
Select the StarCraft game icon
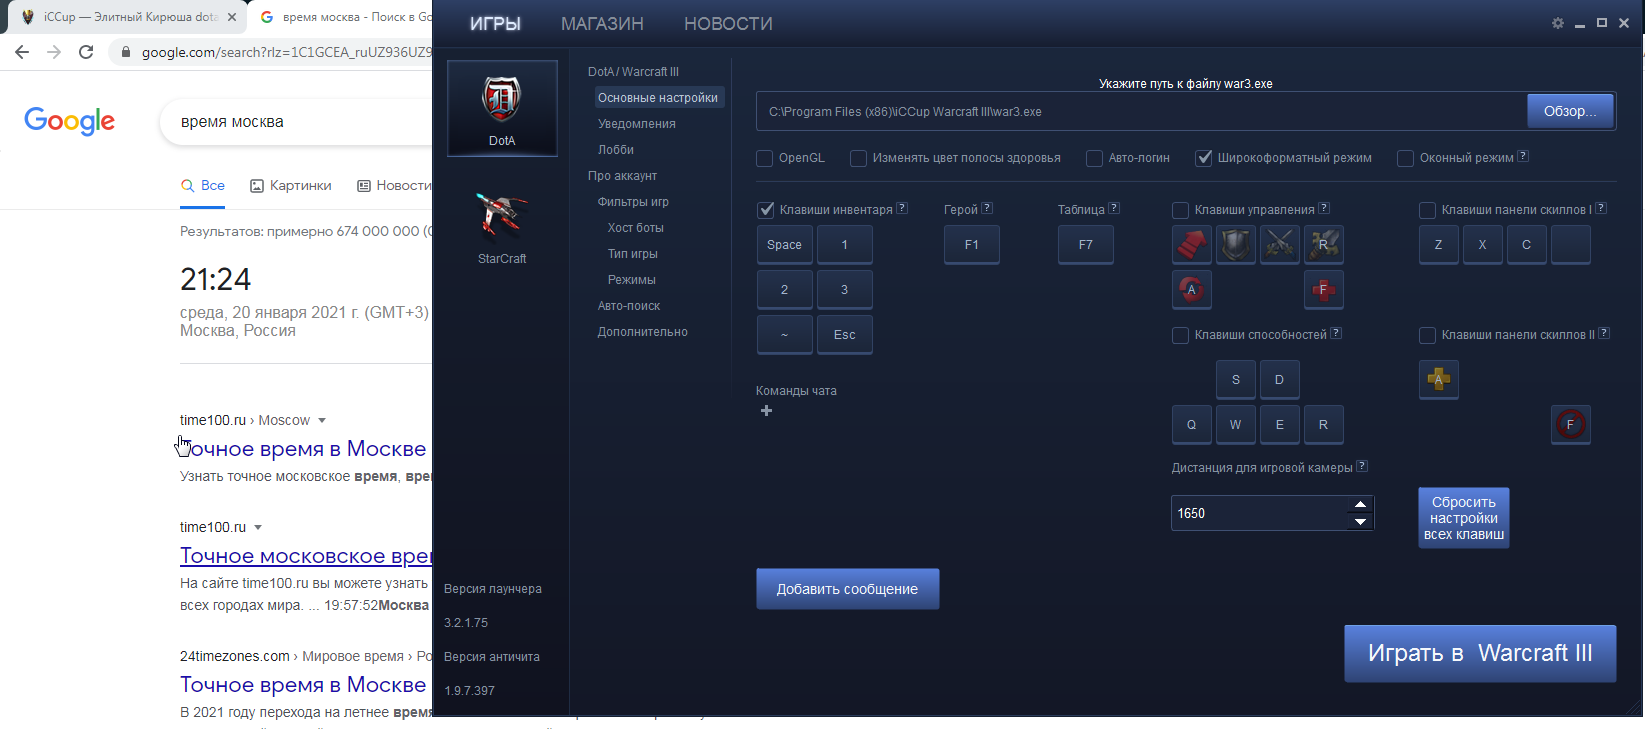pyautogui.click(x=502, y=226)
